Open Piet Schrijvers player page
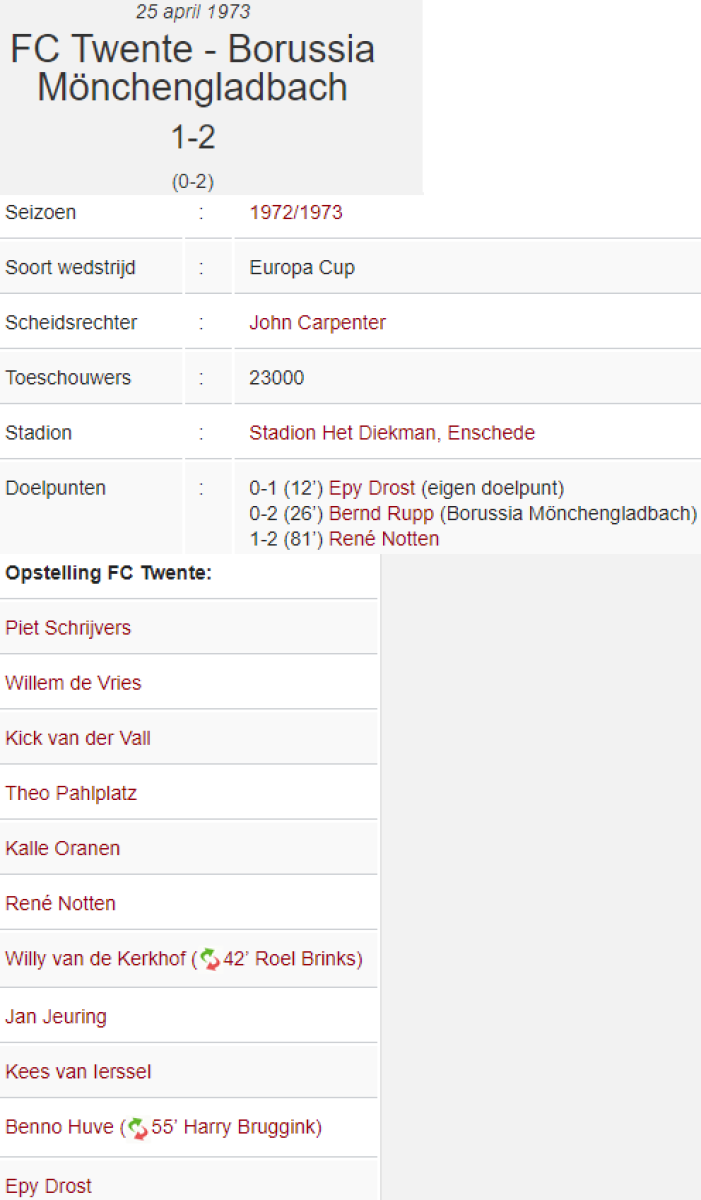Screen dimensions: 701x1200 coord(68,628)
